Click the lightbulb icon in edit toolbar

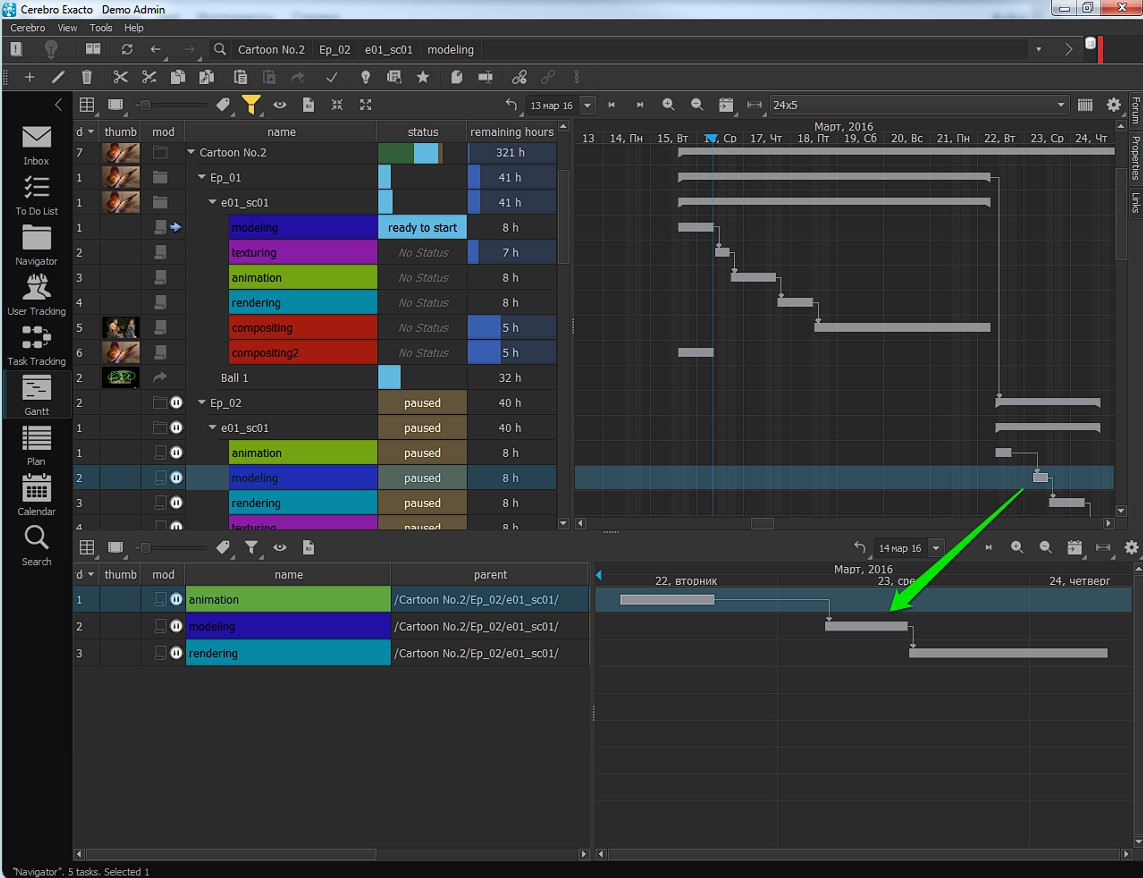point(365,77)
